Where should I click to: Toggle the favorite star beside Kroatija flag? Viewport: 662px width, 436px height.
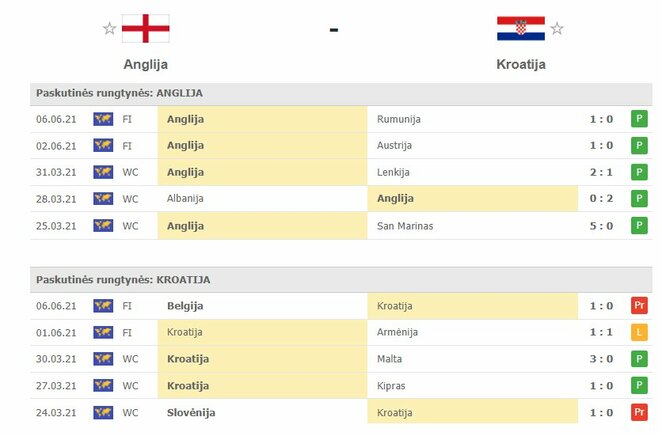point(557,29)
